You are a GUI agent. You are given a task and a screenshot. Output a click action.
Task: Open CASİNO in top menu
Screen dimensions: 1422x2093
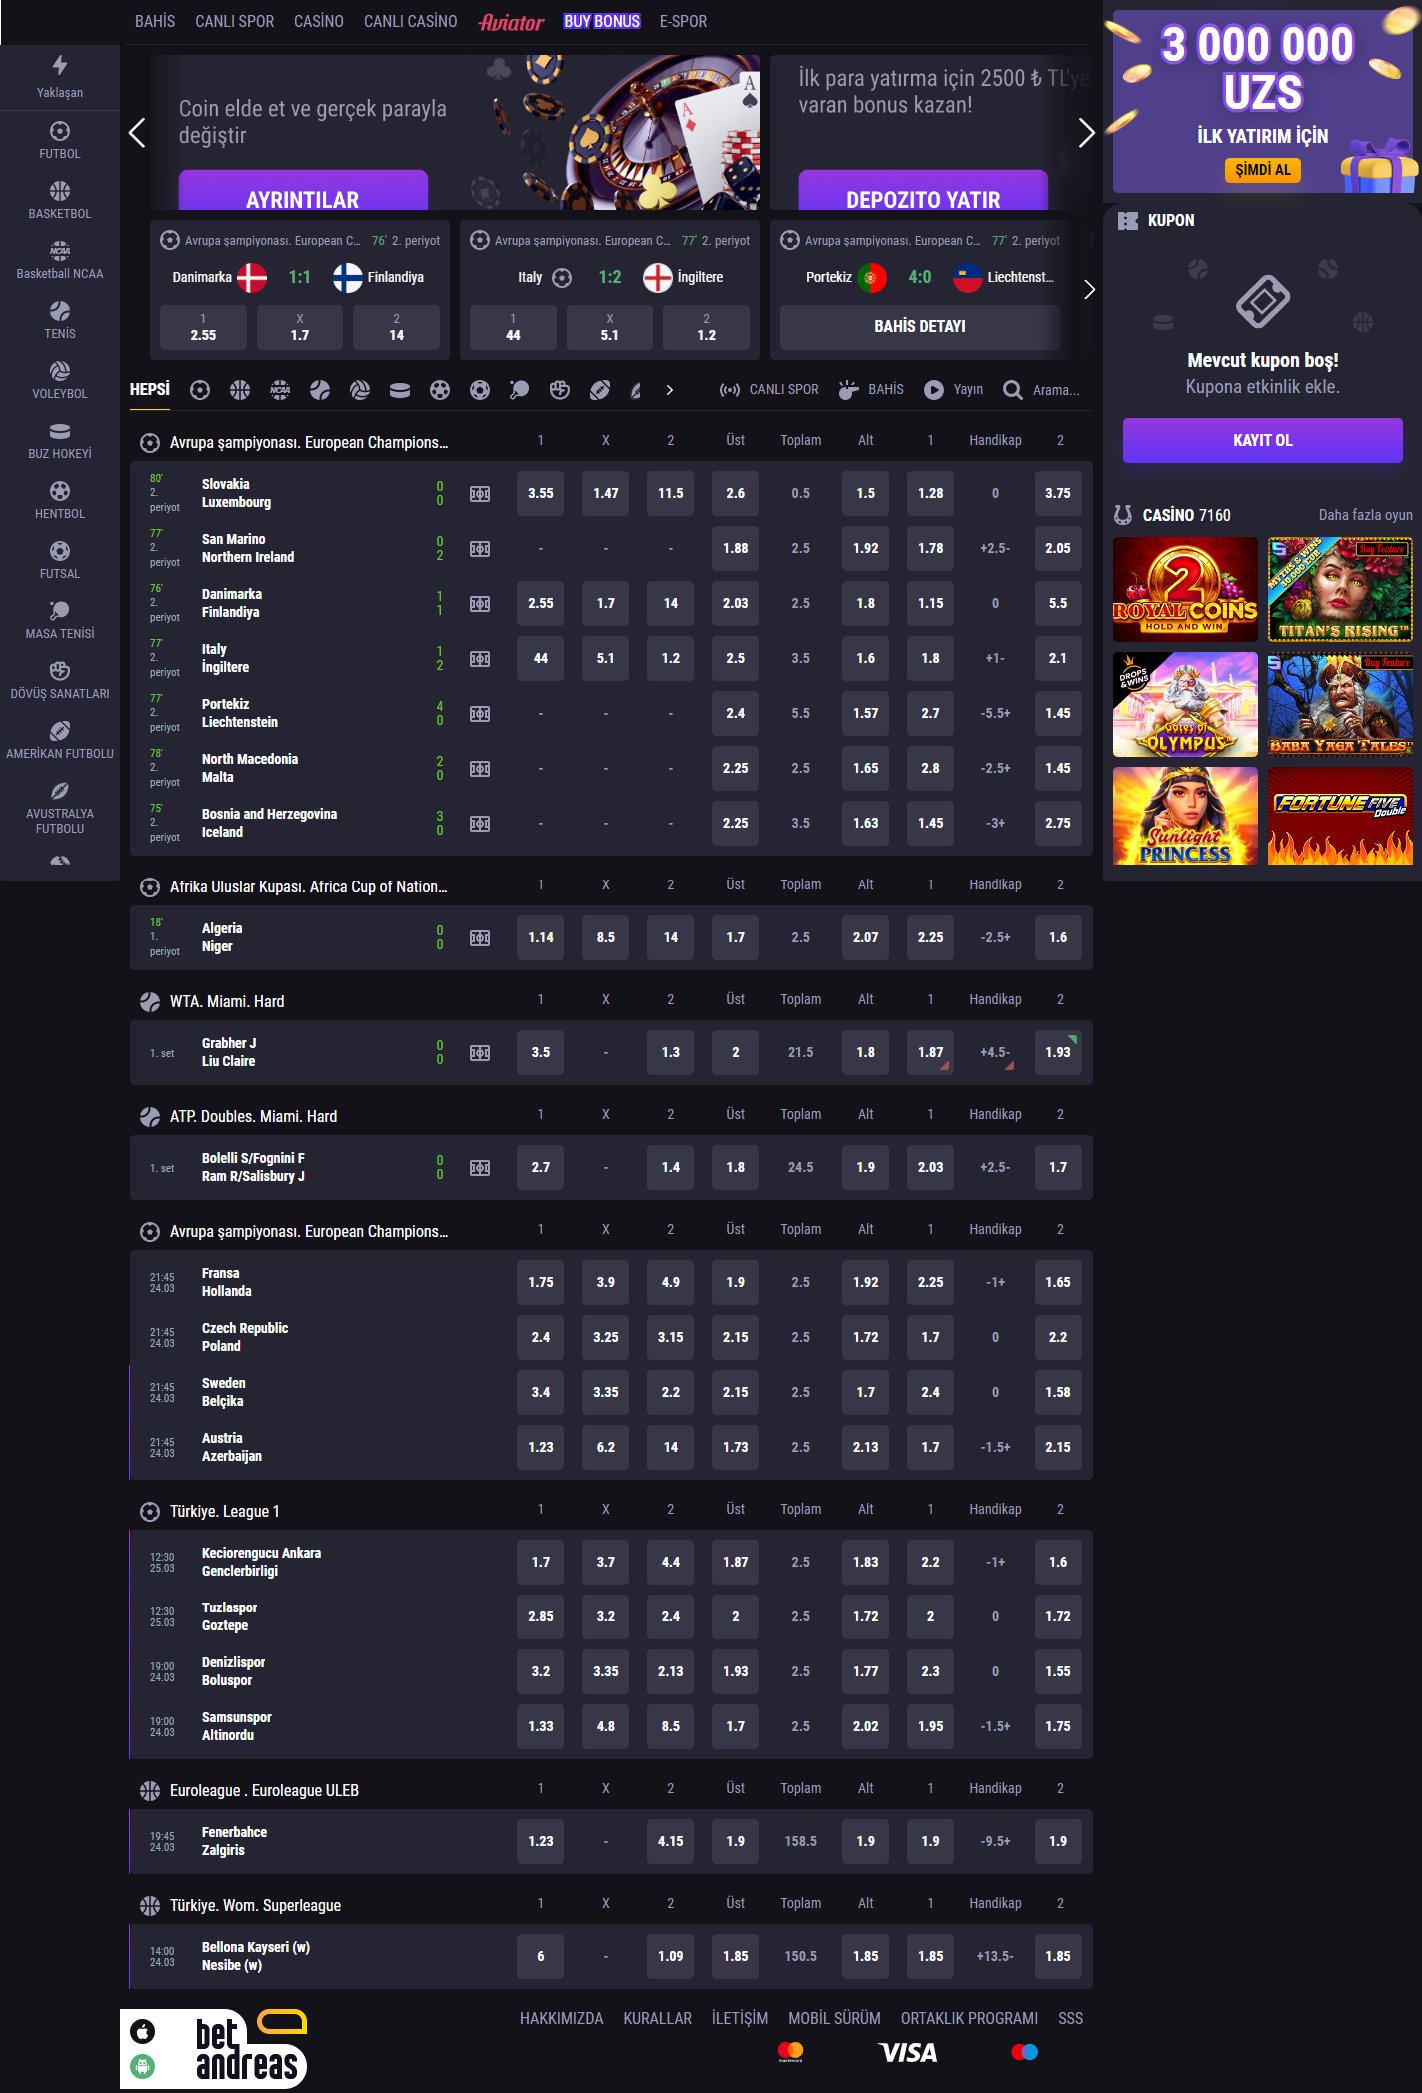tap(319, 21)
